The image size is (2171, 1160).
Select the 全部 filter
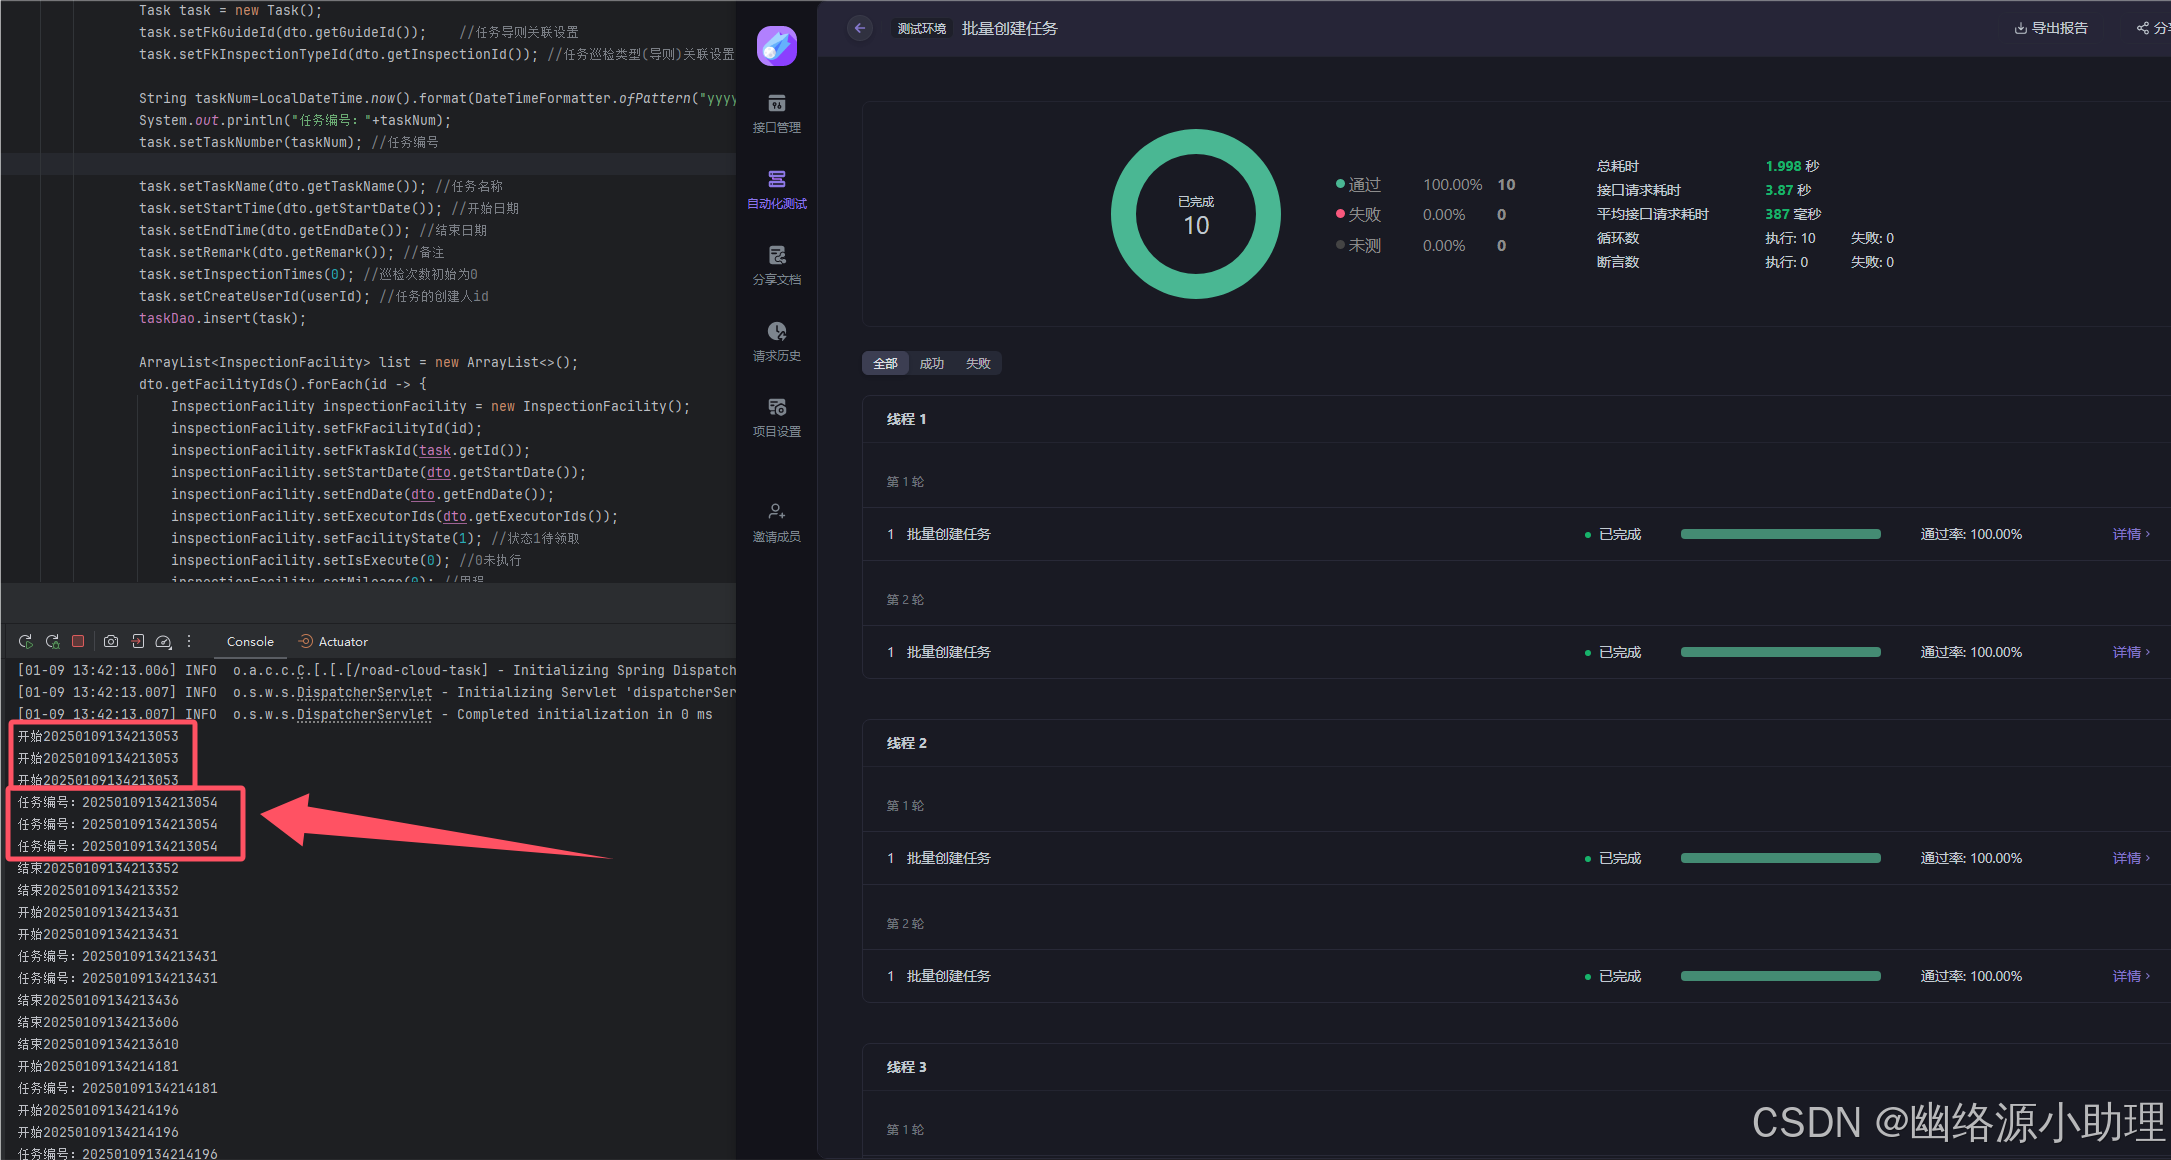tap(885, 363)
